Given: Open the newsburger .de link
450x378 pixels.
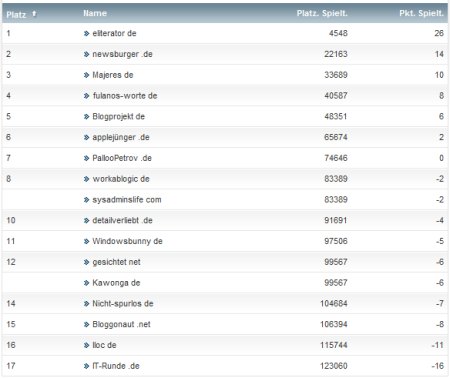Looking at the screenshot, I should (122, 54).
